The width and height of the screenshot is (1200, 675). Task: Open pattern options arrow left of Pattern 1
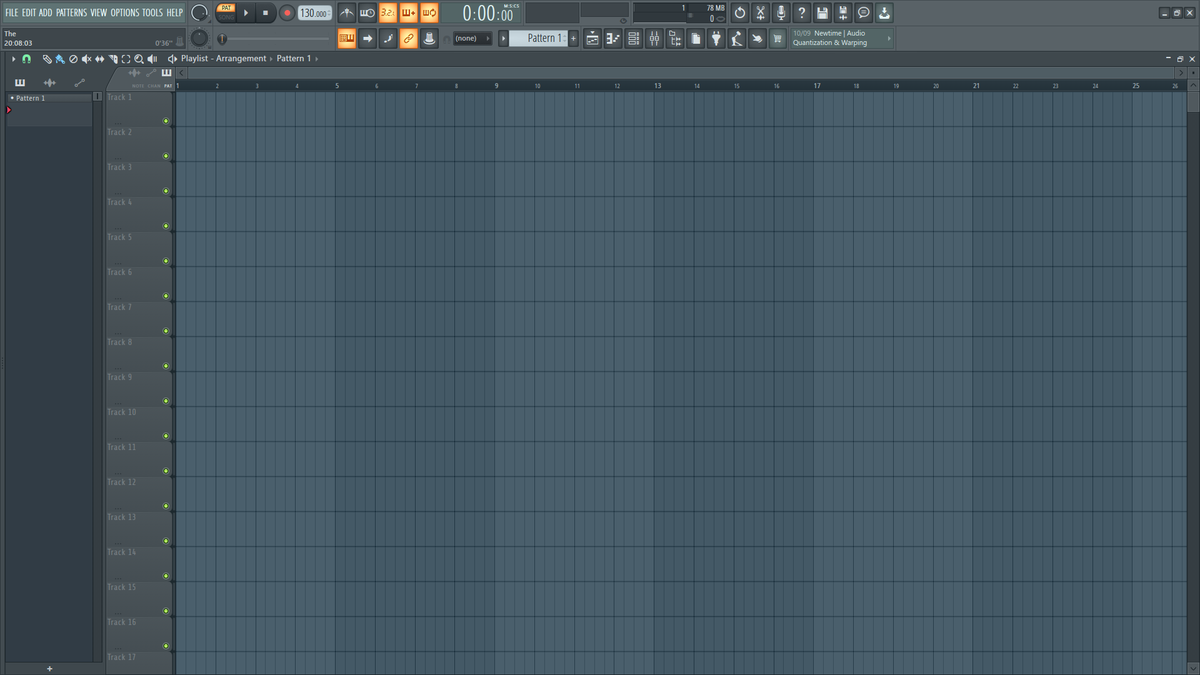click(x=503, y=38)
